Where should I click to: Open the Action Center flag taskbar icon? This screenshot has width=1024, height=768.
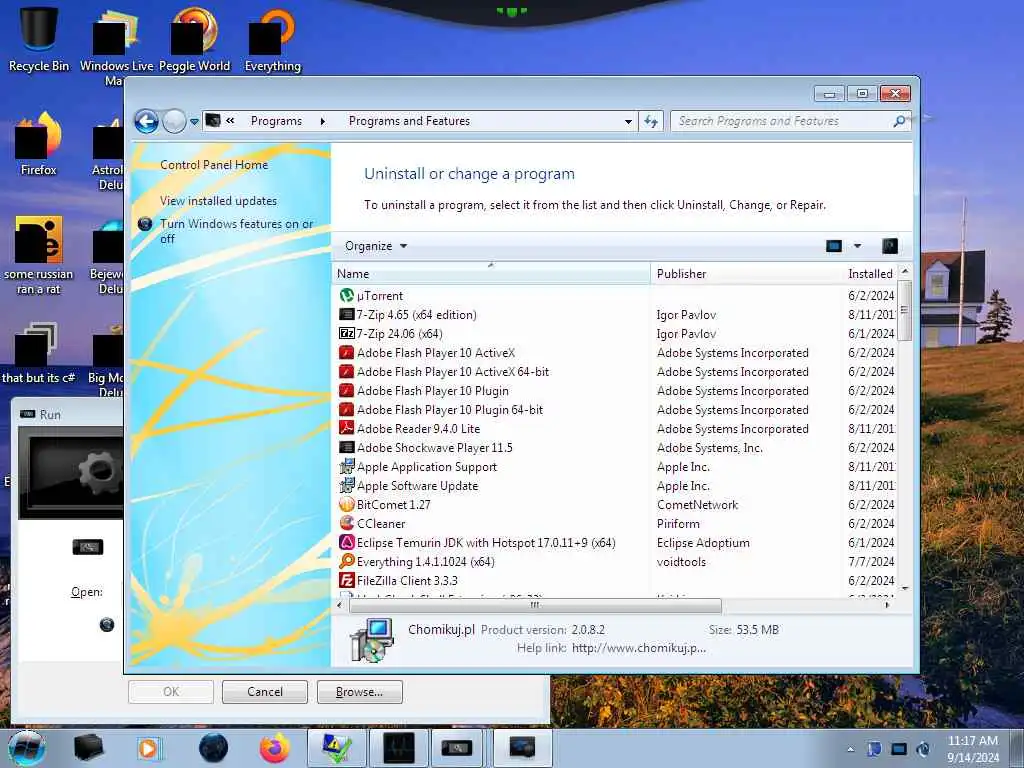[x=874, y=749]
